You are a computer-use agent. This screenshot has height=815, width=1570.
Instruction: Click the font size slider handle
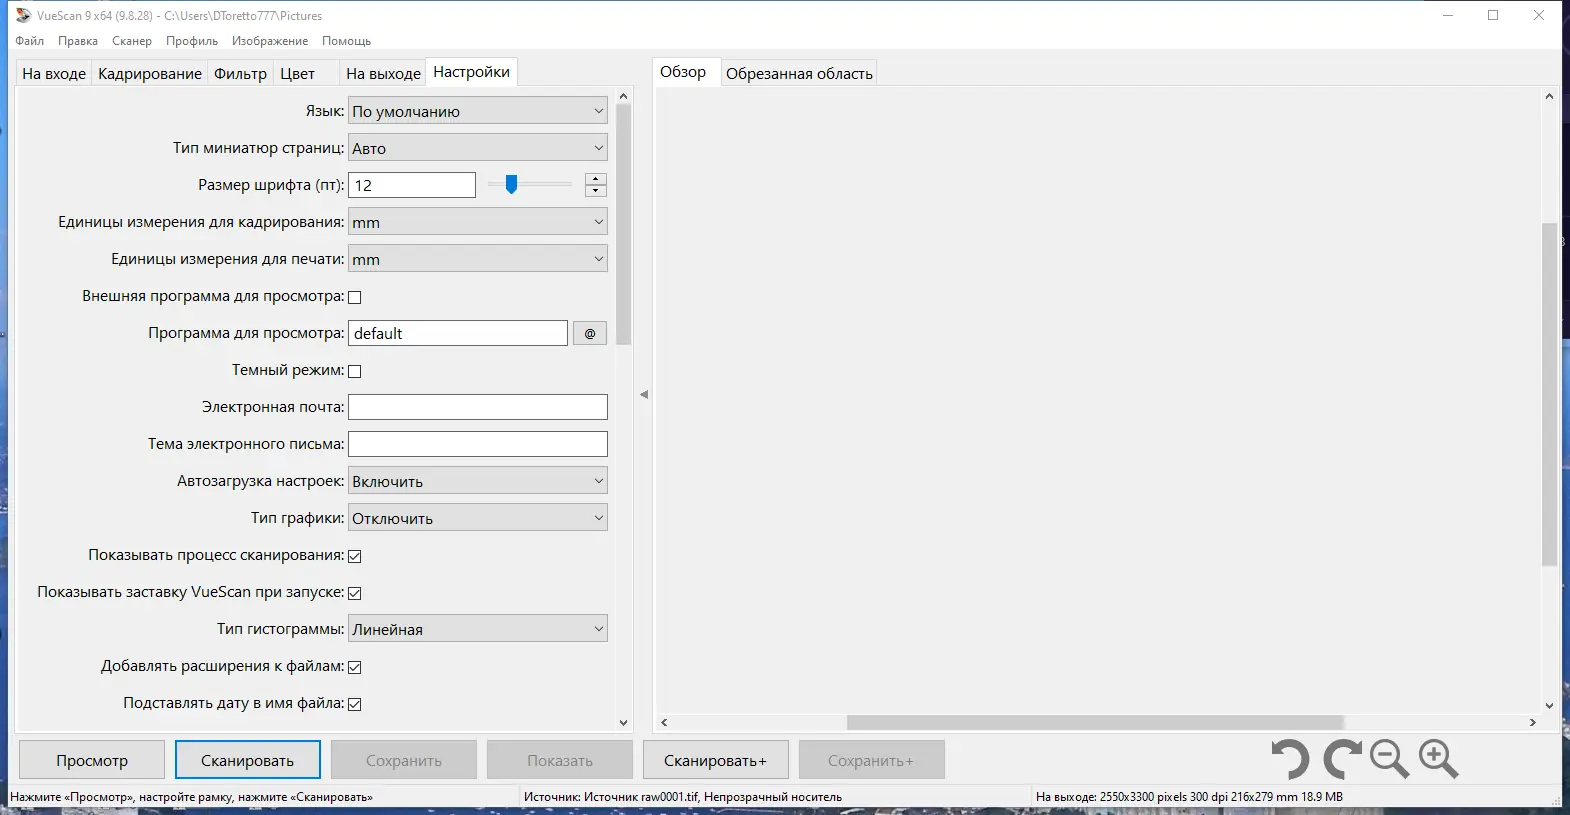point(511,184)
